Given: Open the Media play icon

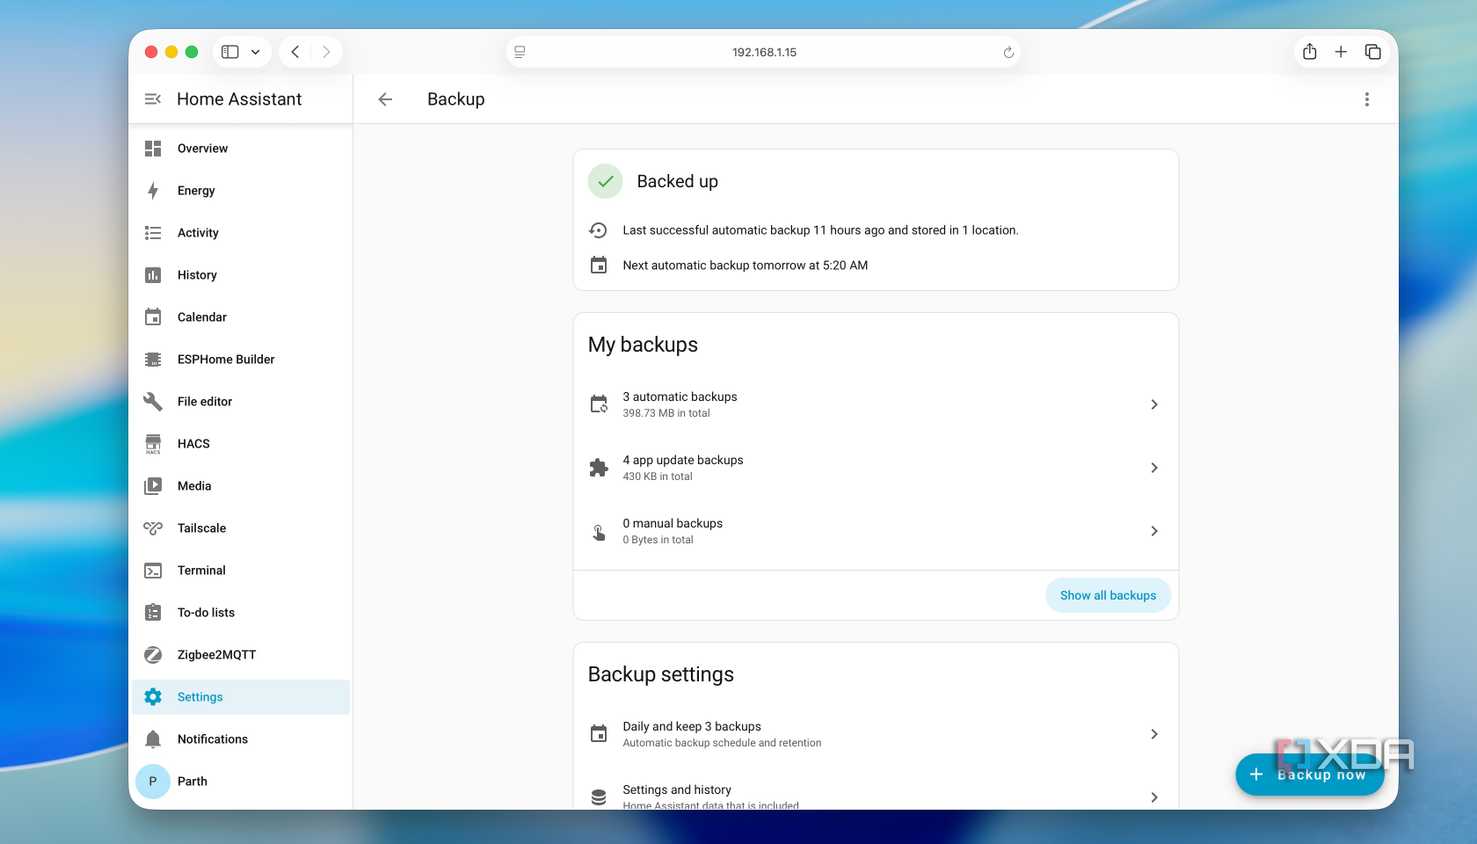Looking at the screenshot, I should (153, 486).
